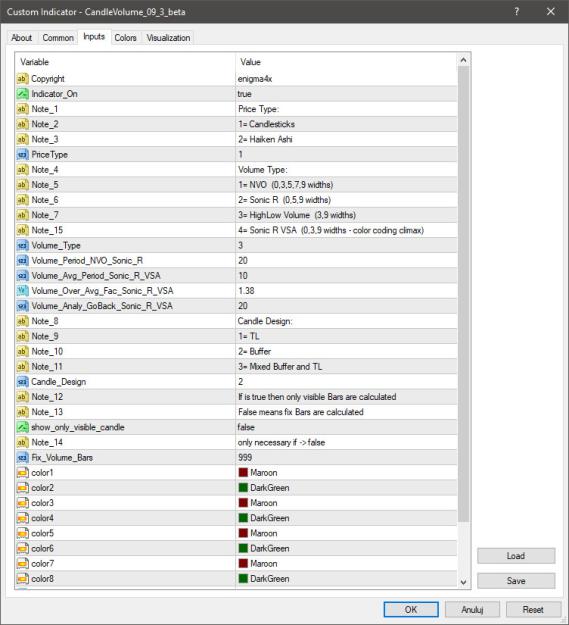The width and height of the screenshot is (569, 625).
Task: Open the color8 DarkGreen value dropdown
Action: 346,578
